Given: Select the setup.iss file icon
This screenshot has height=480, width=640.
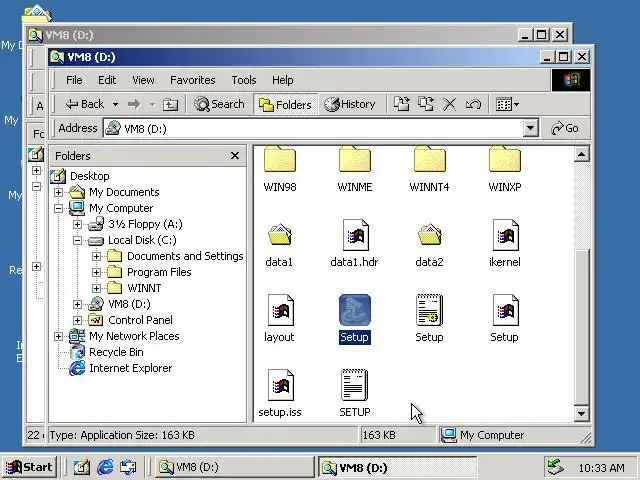Looking at the screenshot, I should (x=280, y=385).
